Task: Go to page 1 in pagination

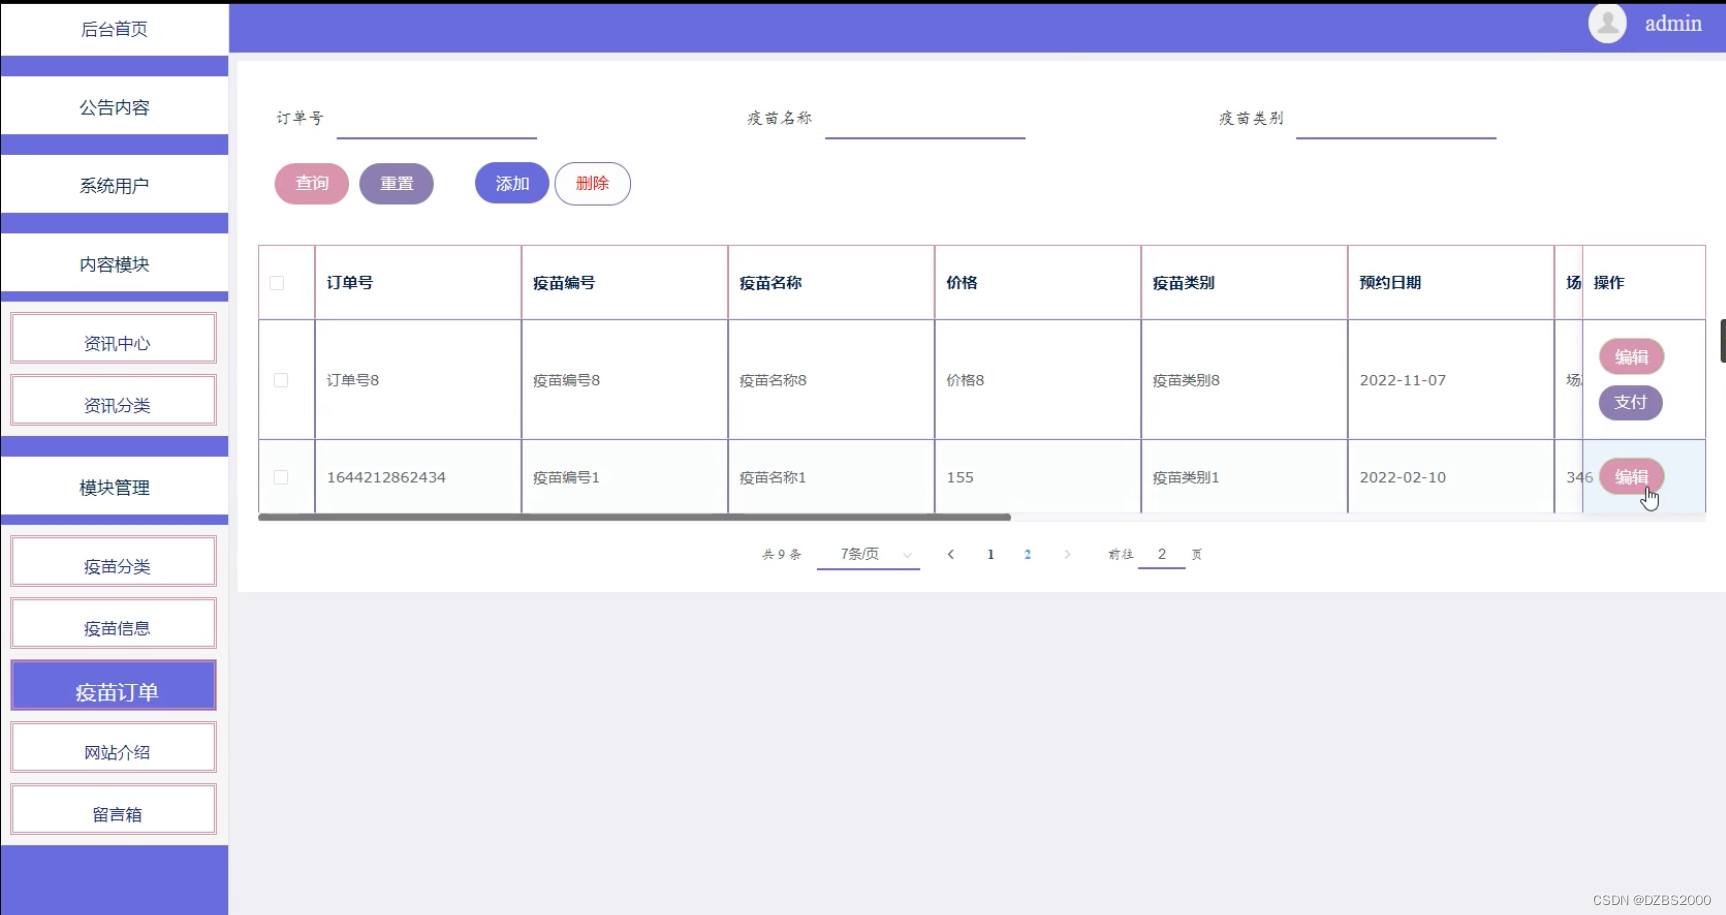Action: [x=991, y=554]
